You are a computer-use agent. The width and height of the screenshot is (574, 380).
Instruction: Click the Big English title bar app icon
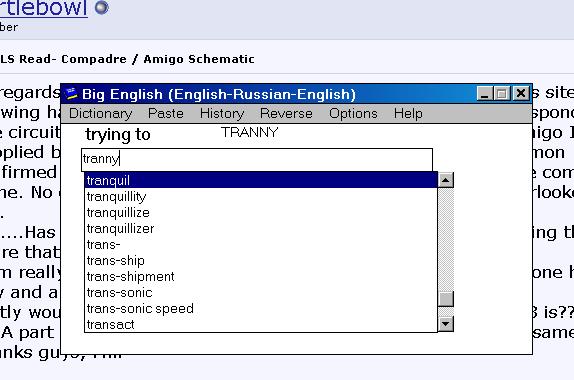pos(71,94)
